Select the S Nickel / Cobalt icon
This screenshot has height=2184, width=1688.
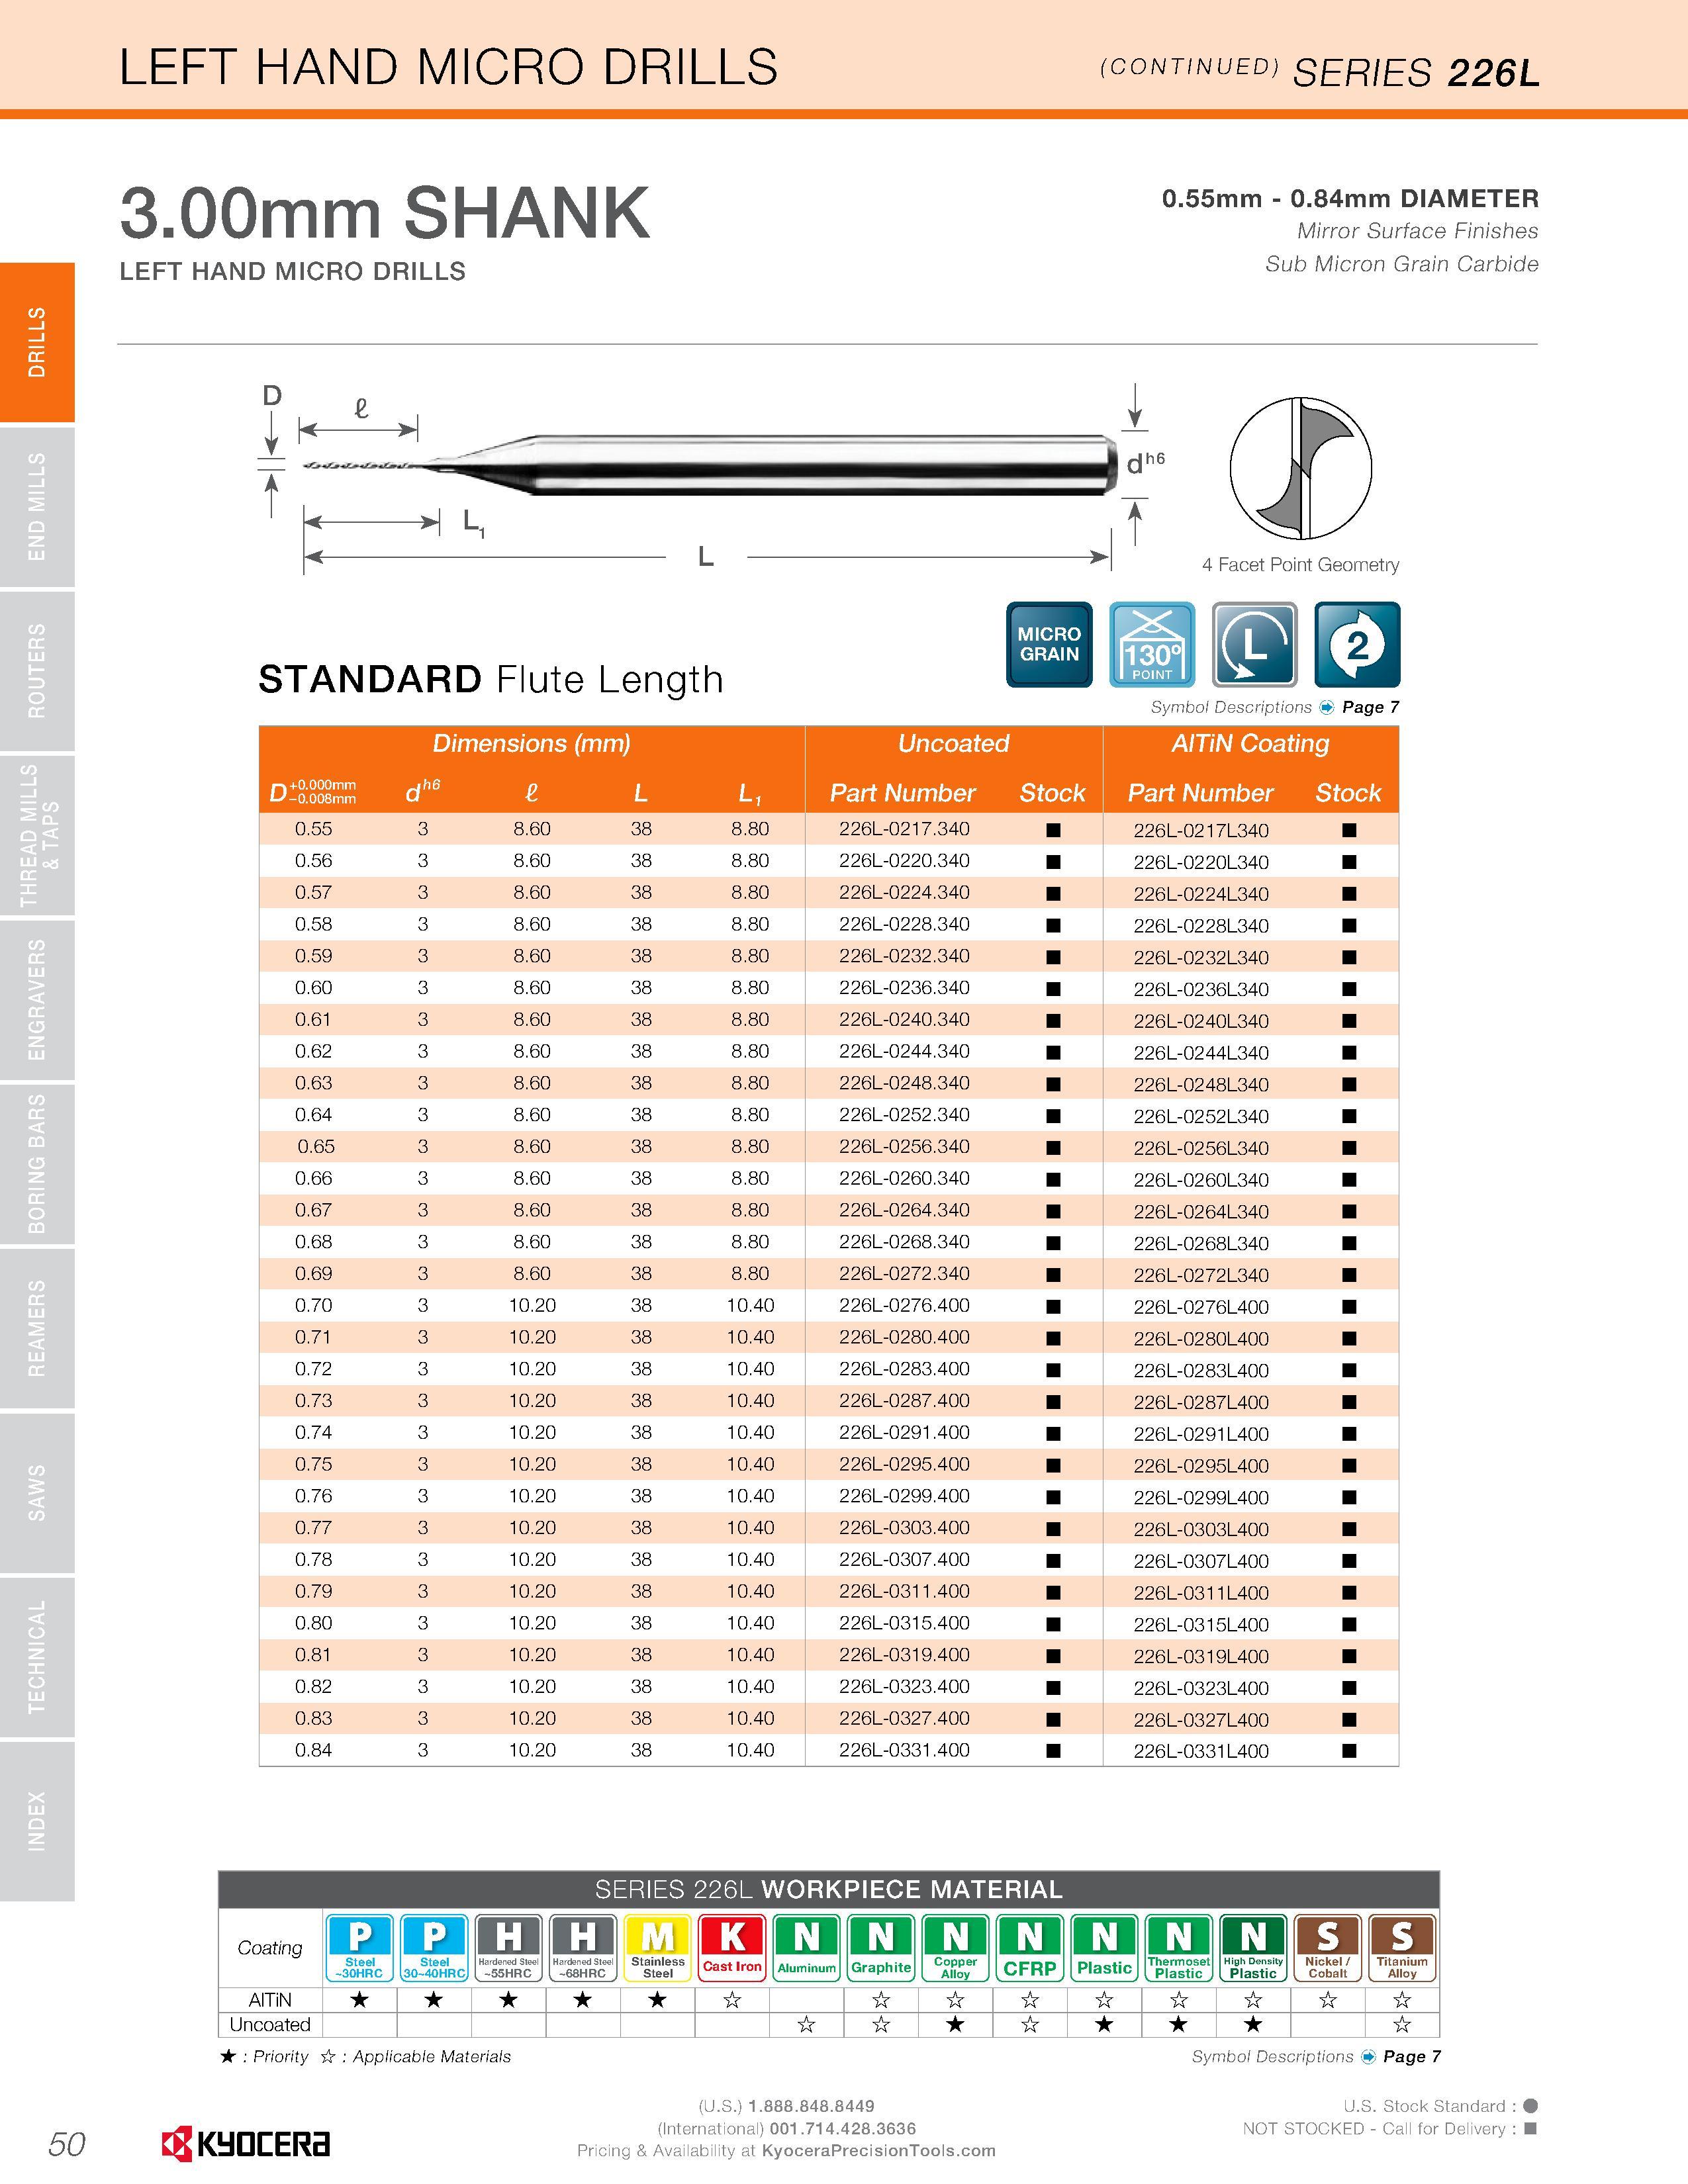[x=1328, y=1947]
